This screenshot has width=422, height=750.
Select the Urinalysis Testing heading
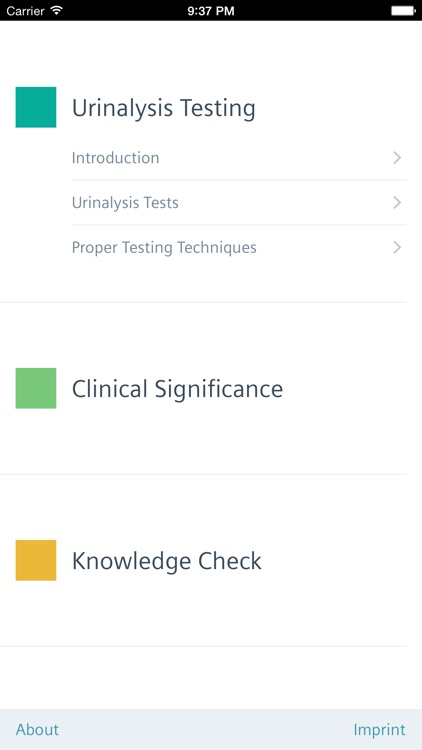click(x=164, y=108)
